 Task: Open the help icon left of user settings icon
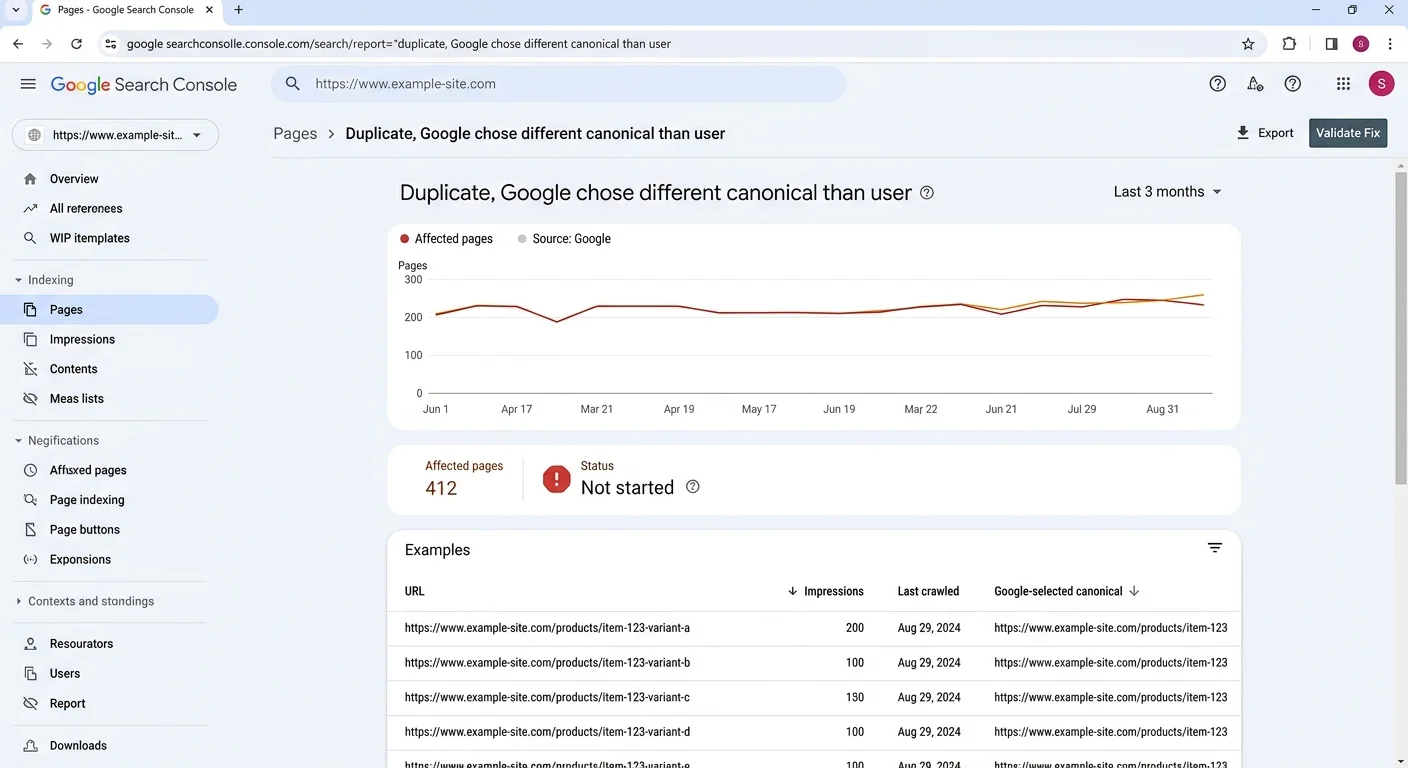coord(1217,84)
